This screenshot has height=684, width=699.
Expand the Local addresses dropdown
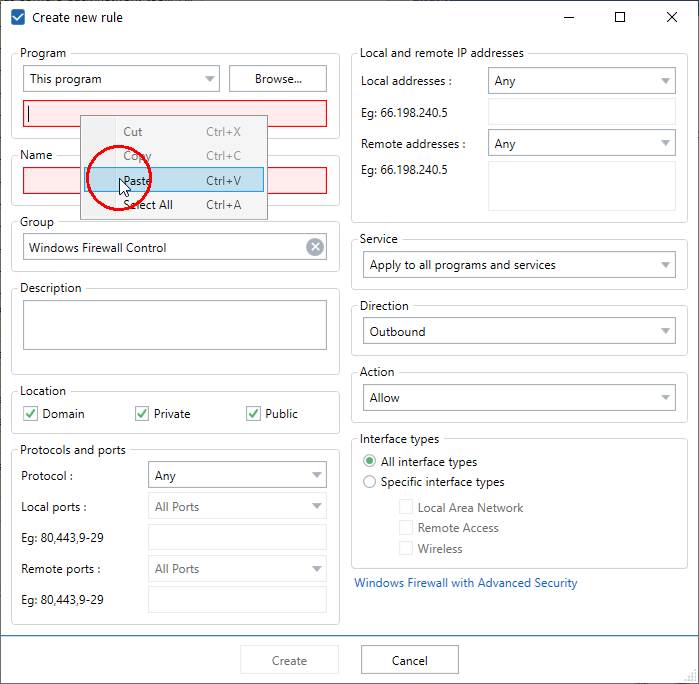(x=581, y=81)
